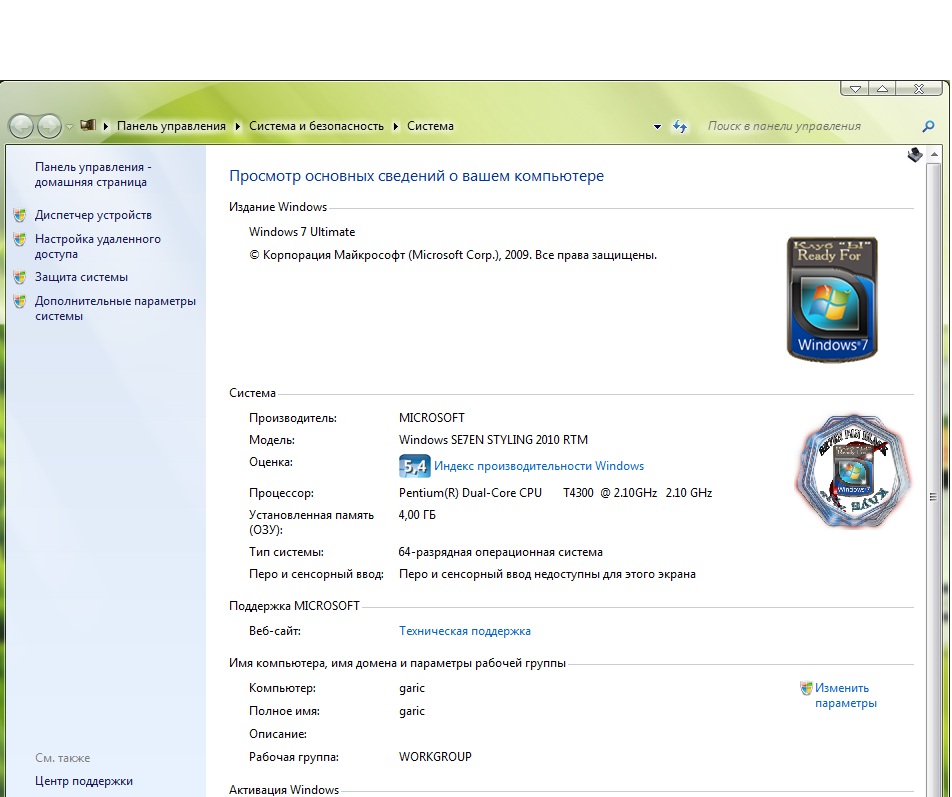
Task: Click the WORKGROUP value
Action: pos(435,757)
